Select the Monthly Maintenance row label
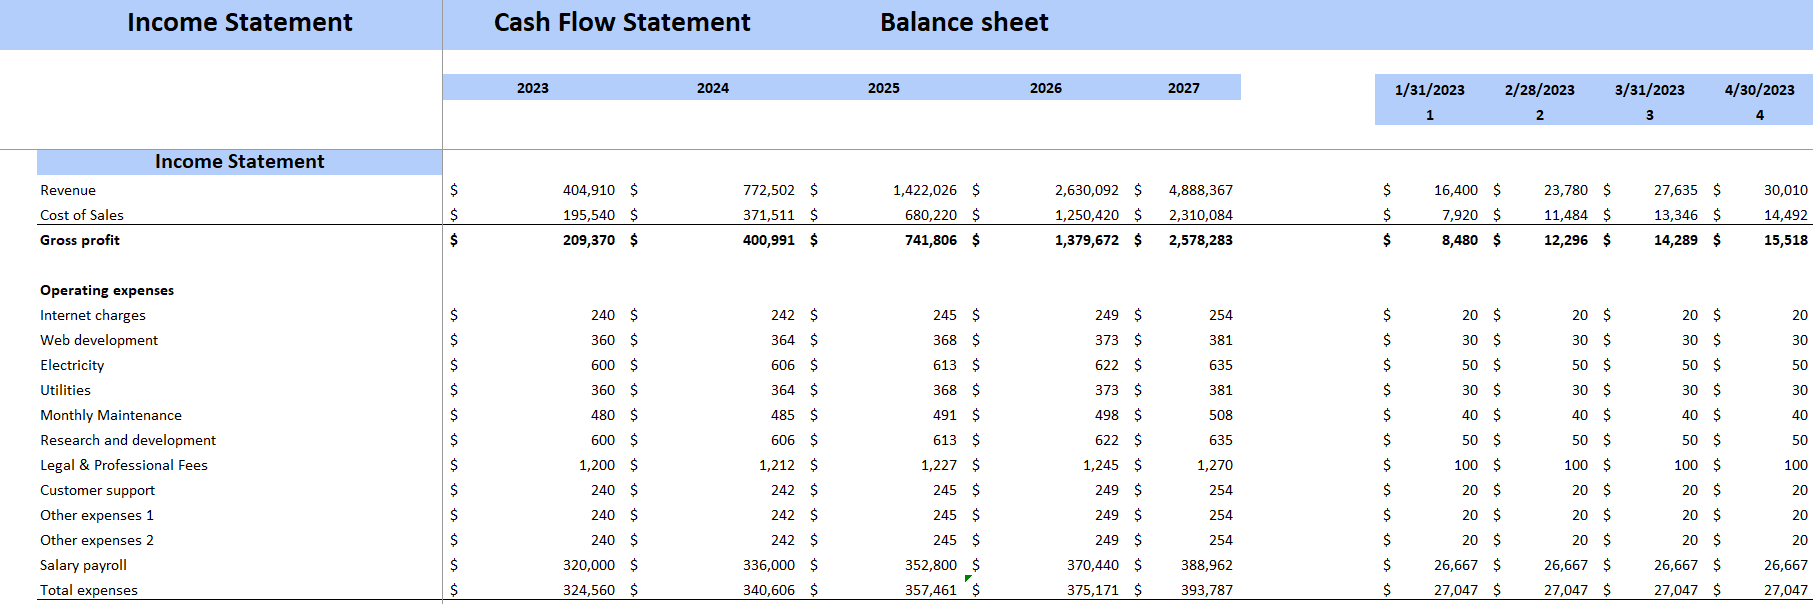 pos(111,415)
